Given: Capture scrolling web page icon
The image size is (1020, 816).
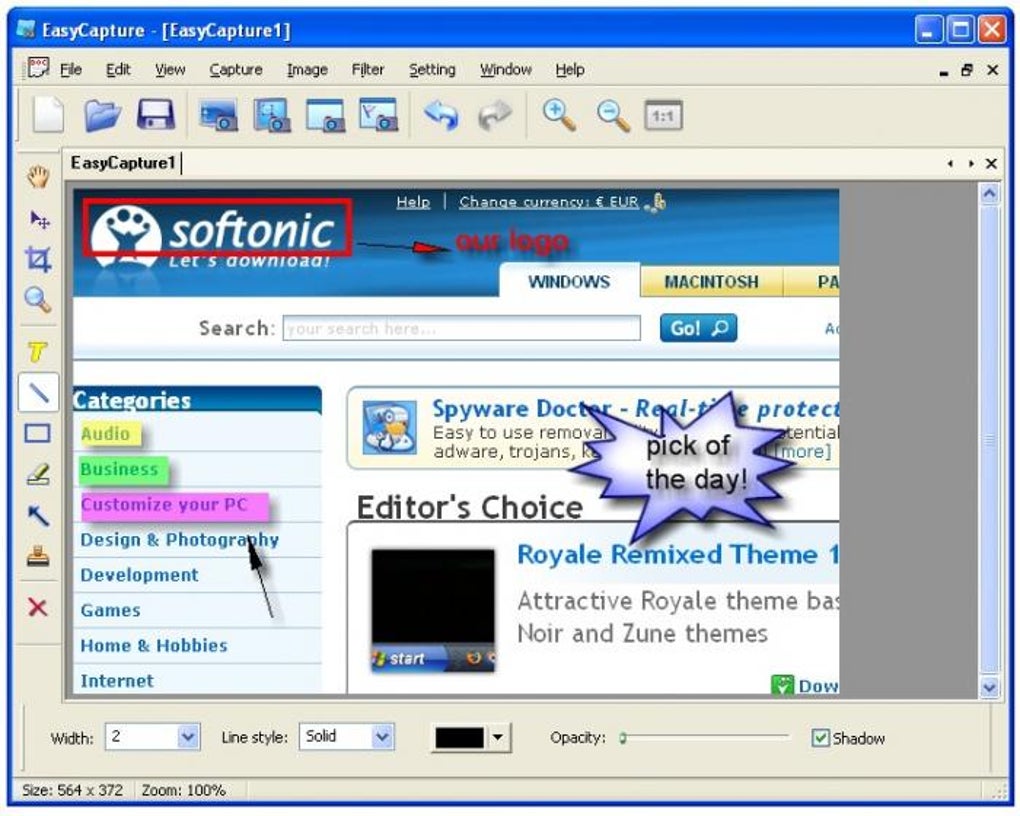Looking at the screenshot, I should point(378,115).
